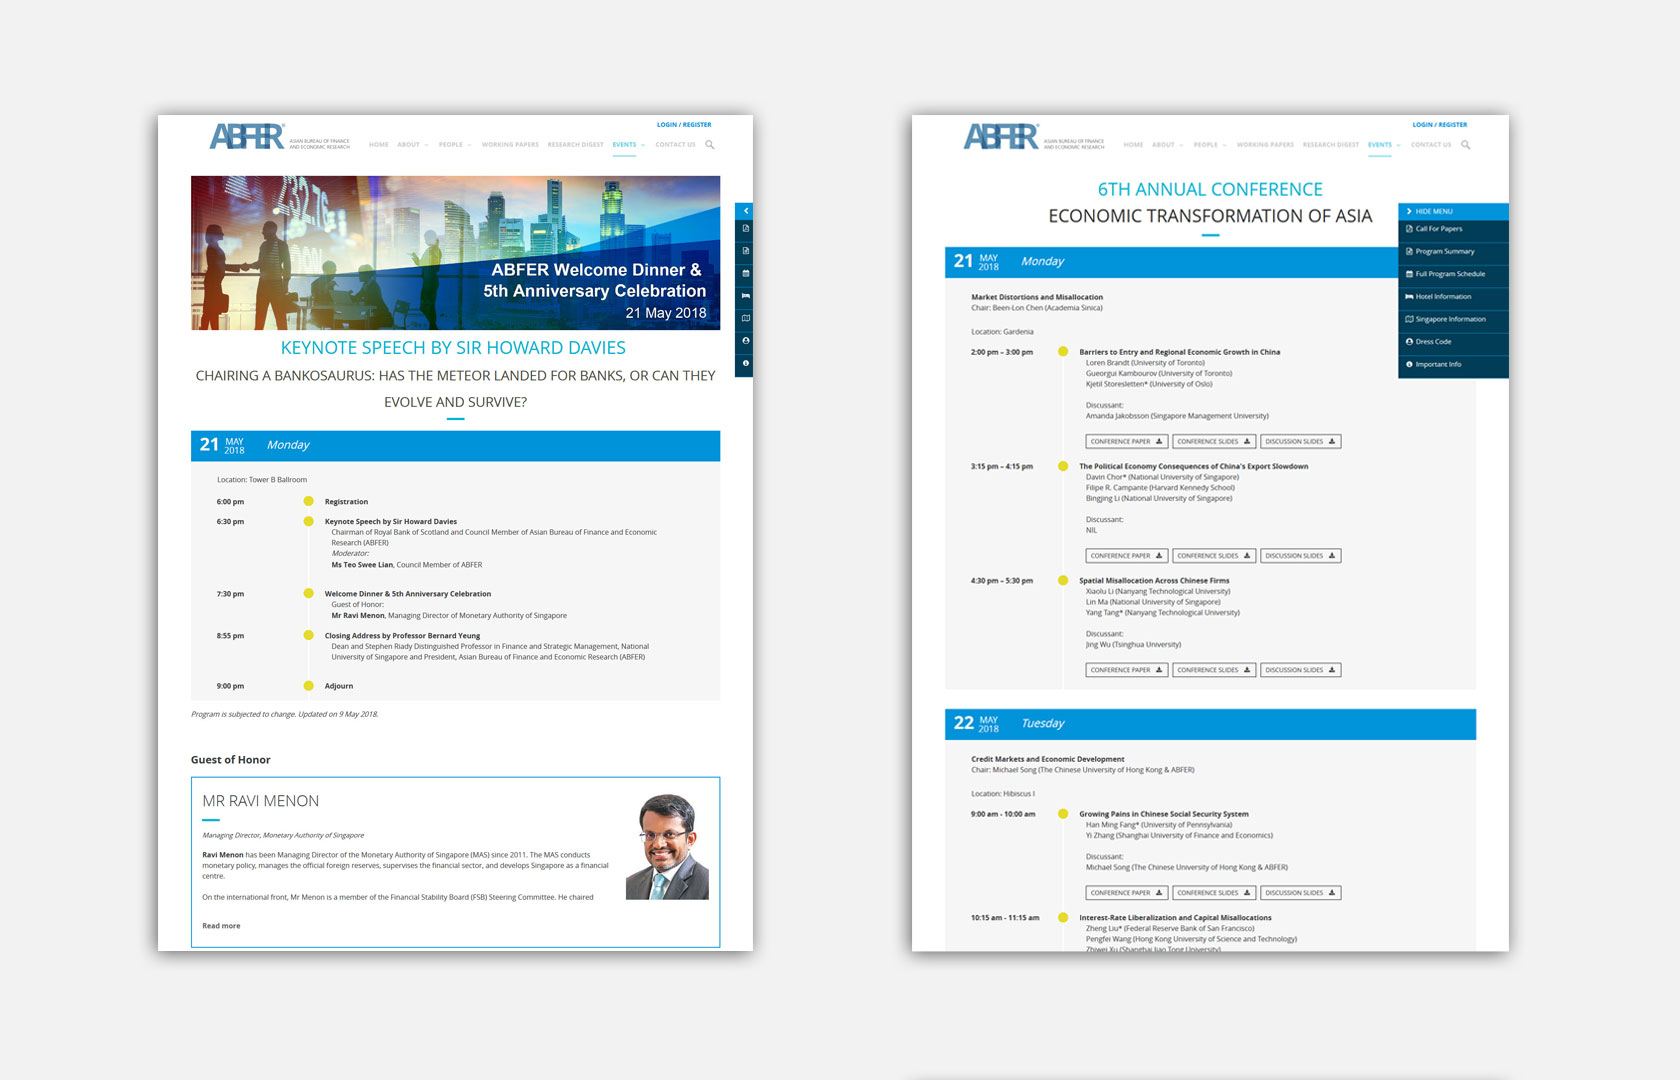Click the search magnifier icon on right page
Screen dimensions: 1680x1080
[1466, 145]
